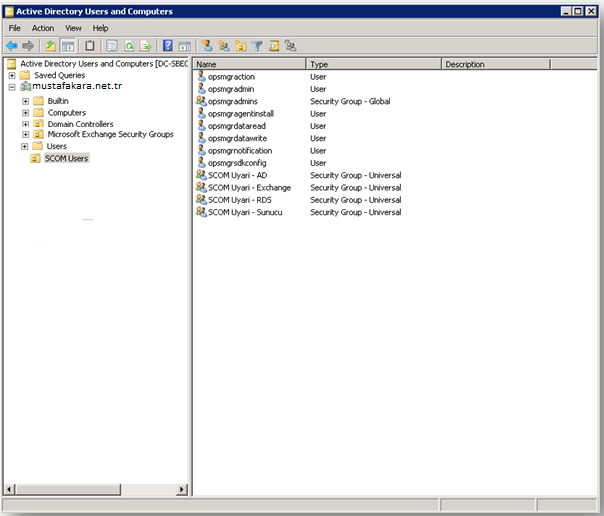Create a new user toolbar icon
604x516 pixels.
(207, 46)
